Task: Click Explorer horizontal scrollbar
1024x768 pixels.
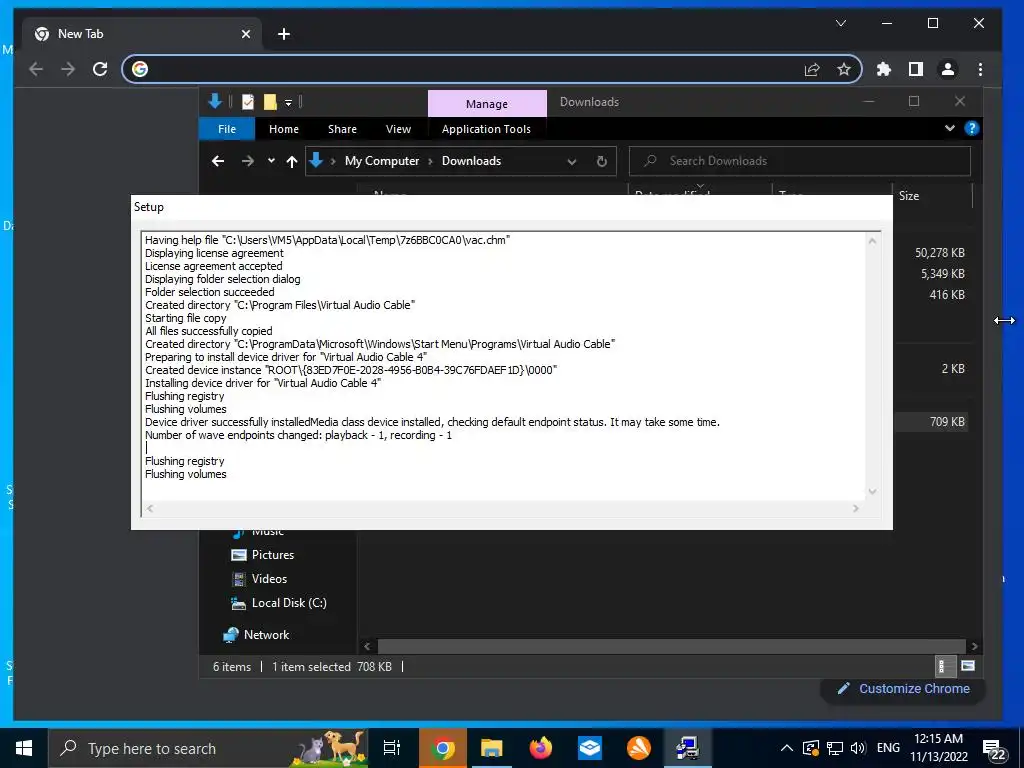Action: tap(671, 646)
